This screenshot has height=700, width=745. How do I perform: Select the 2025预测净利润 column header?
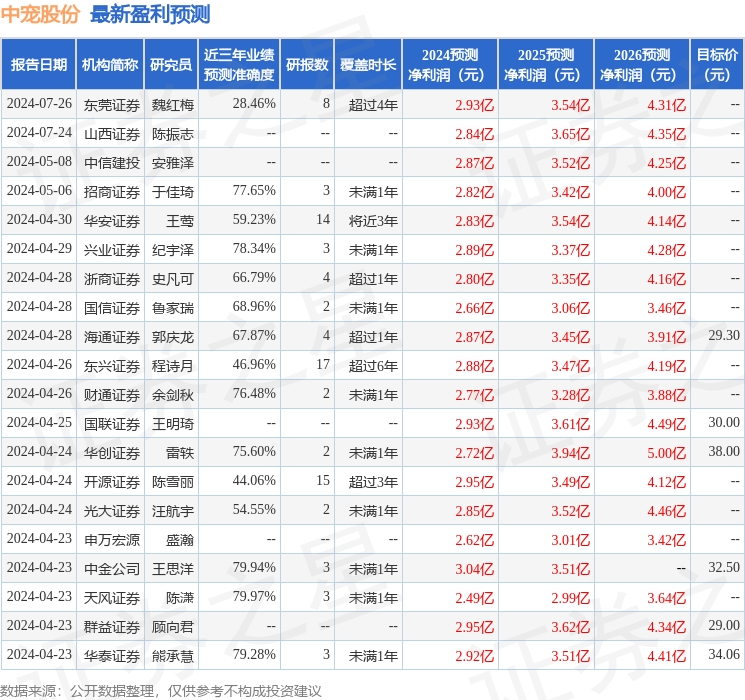[x=546, y=65]
